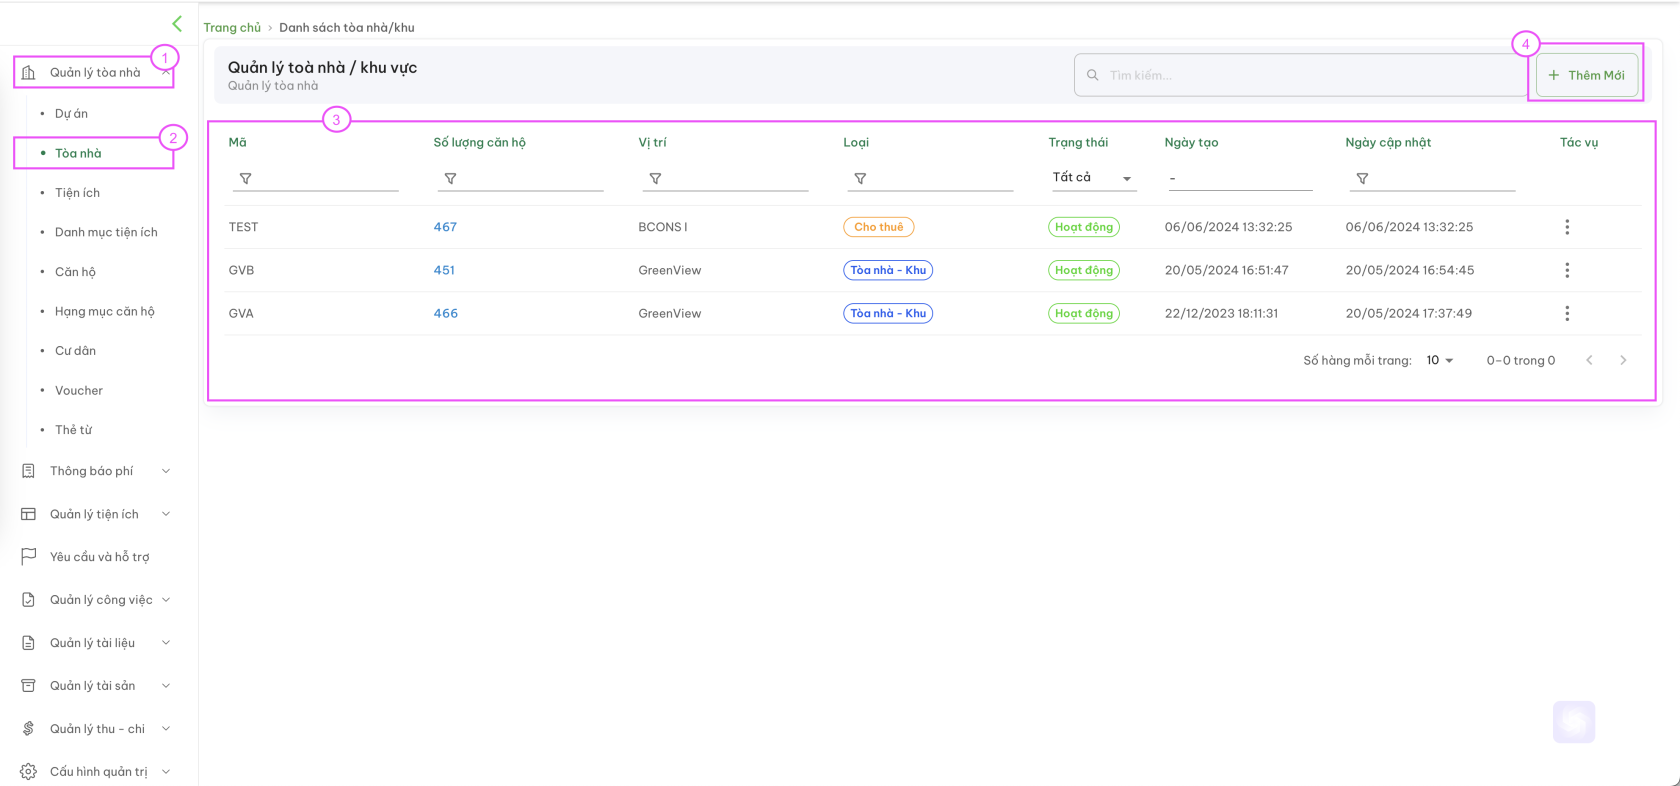Viewport: 1680px width, 786px height.
Task: Open the Dự án submenu item
Action: [x=71, y=114]
